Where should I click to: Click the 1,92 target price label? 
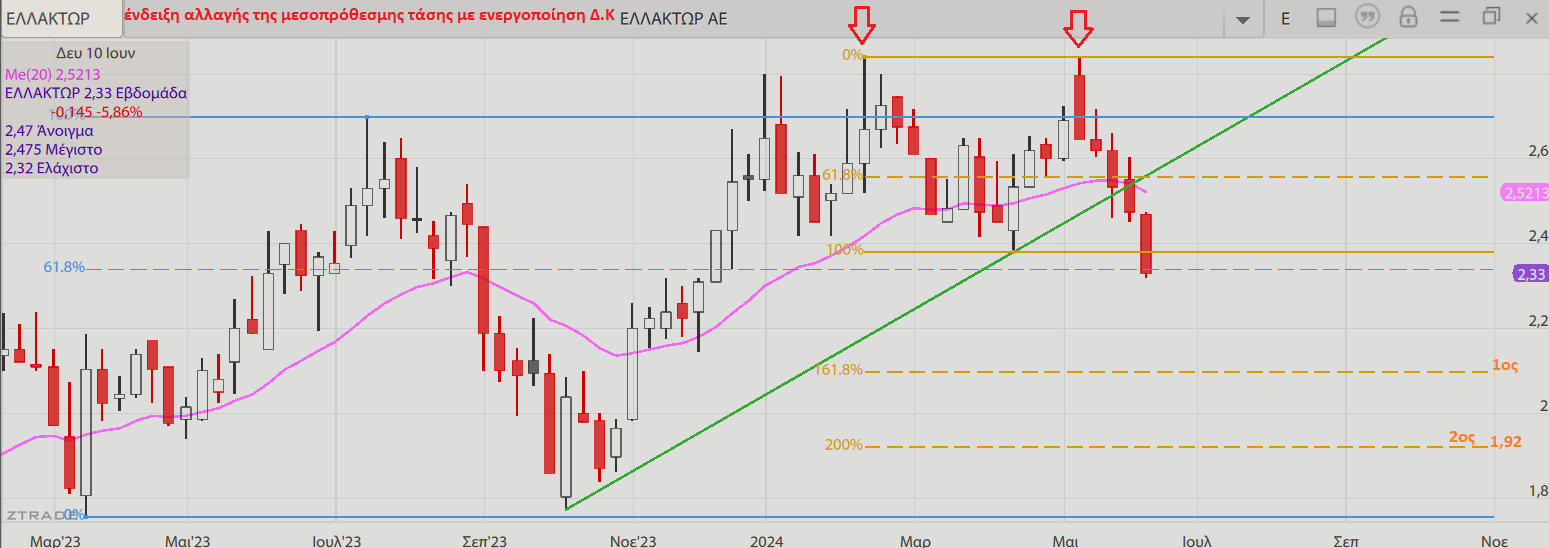[x=1506, y=441]
